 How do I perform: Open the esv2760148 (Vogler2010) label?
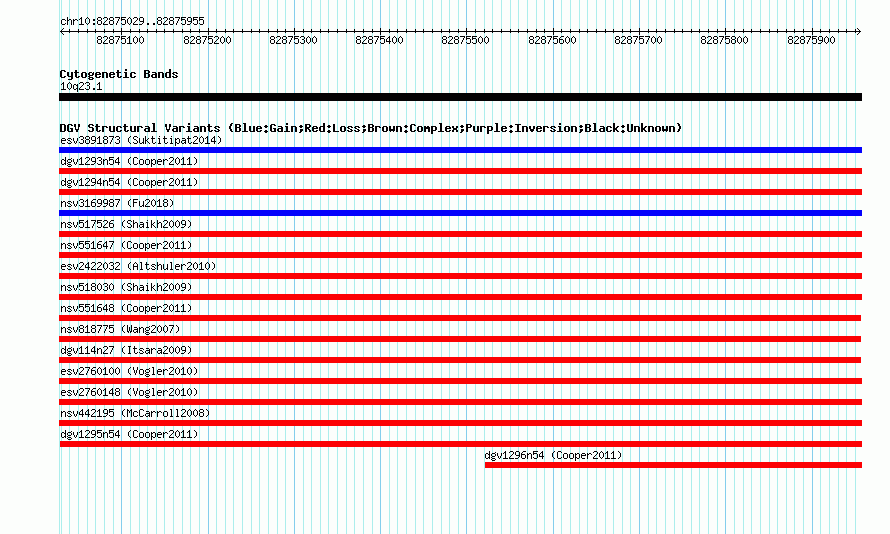click(x=129, y=392)
